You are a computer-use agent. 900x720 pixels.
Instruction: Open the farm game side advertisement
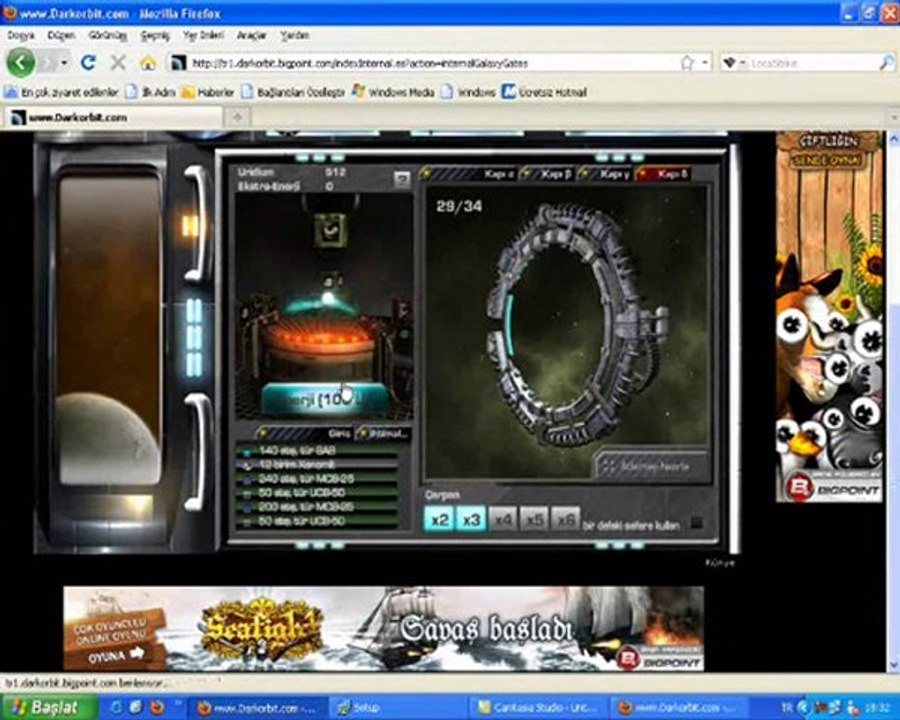(829, 317)
